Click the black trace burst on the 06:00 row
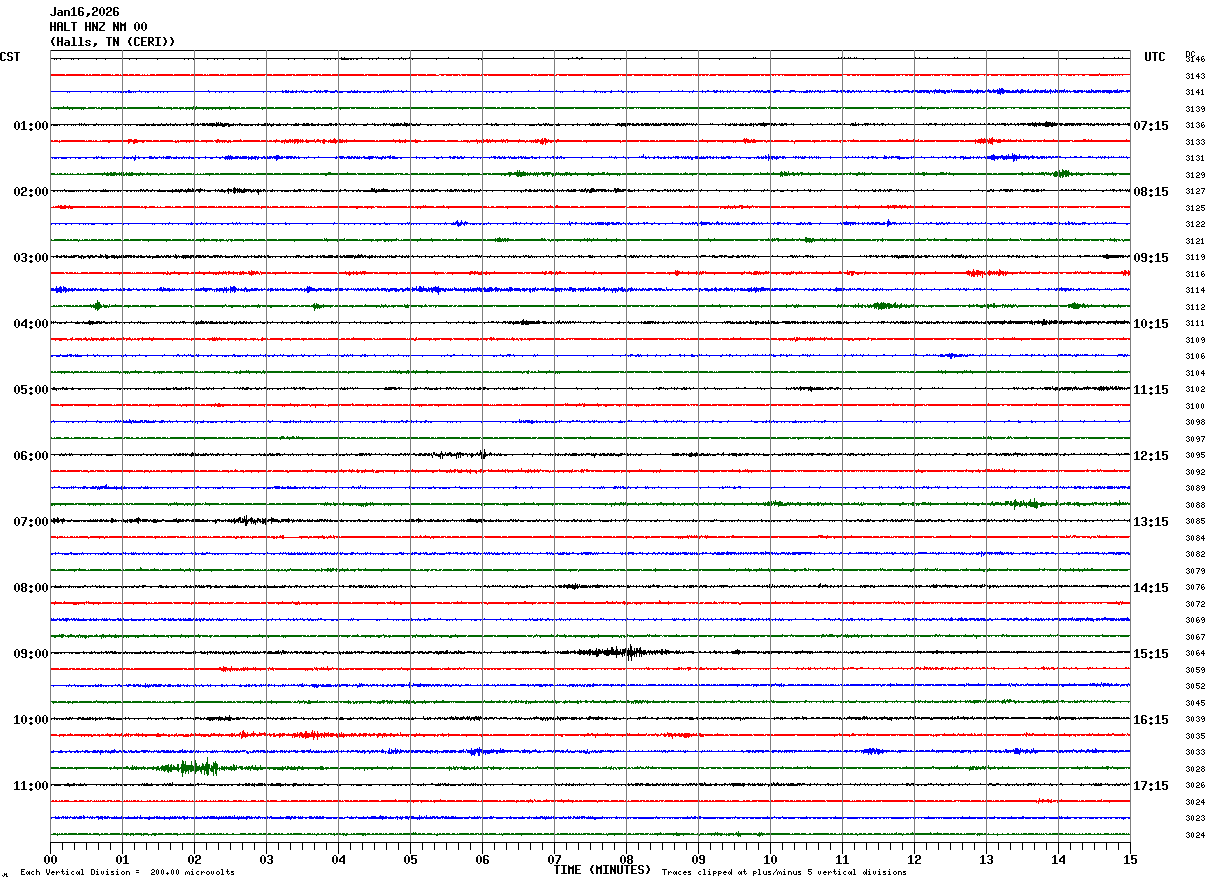This screenshot has height=886, width=1210. 460,455
